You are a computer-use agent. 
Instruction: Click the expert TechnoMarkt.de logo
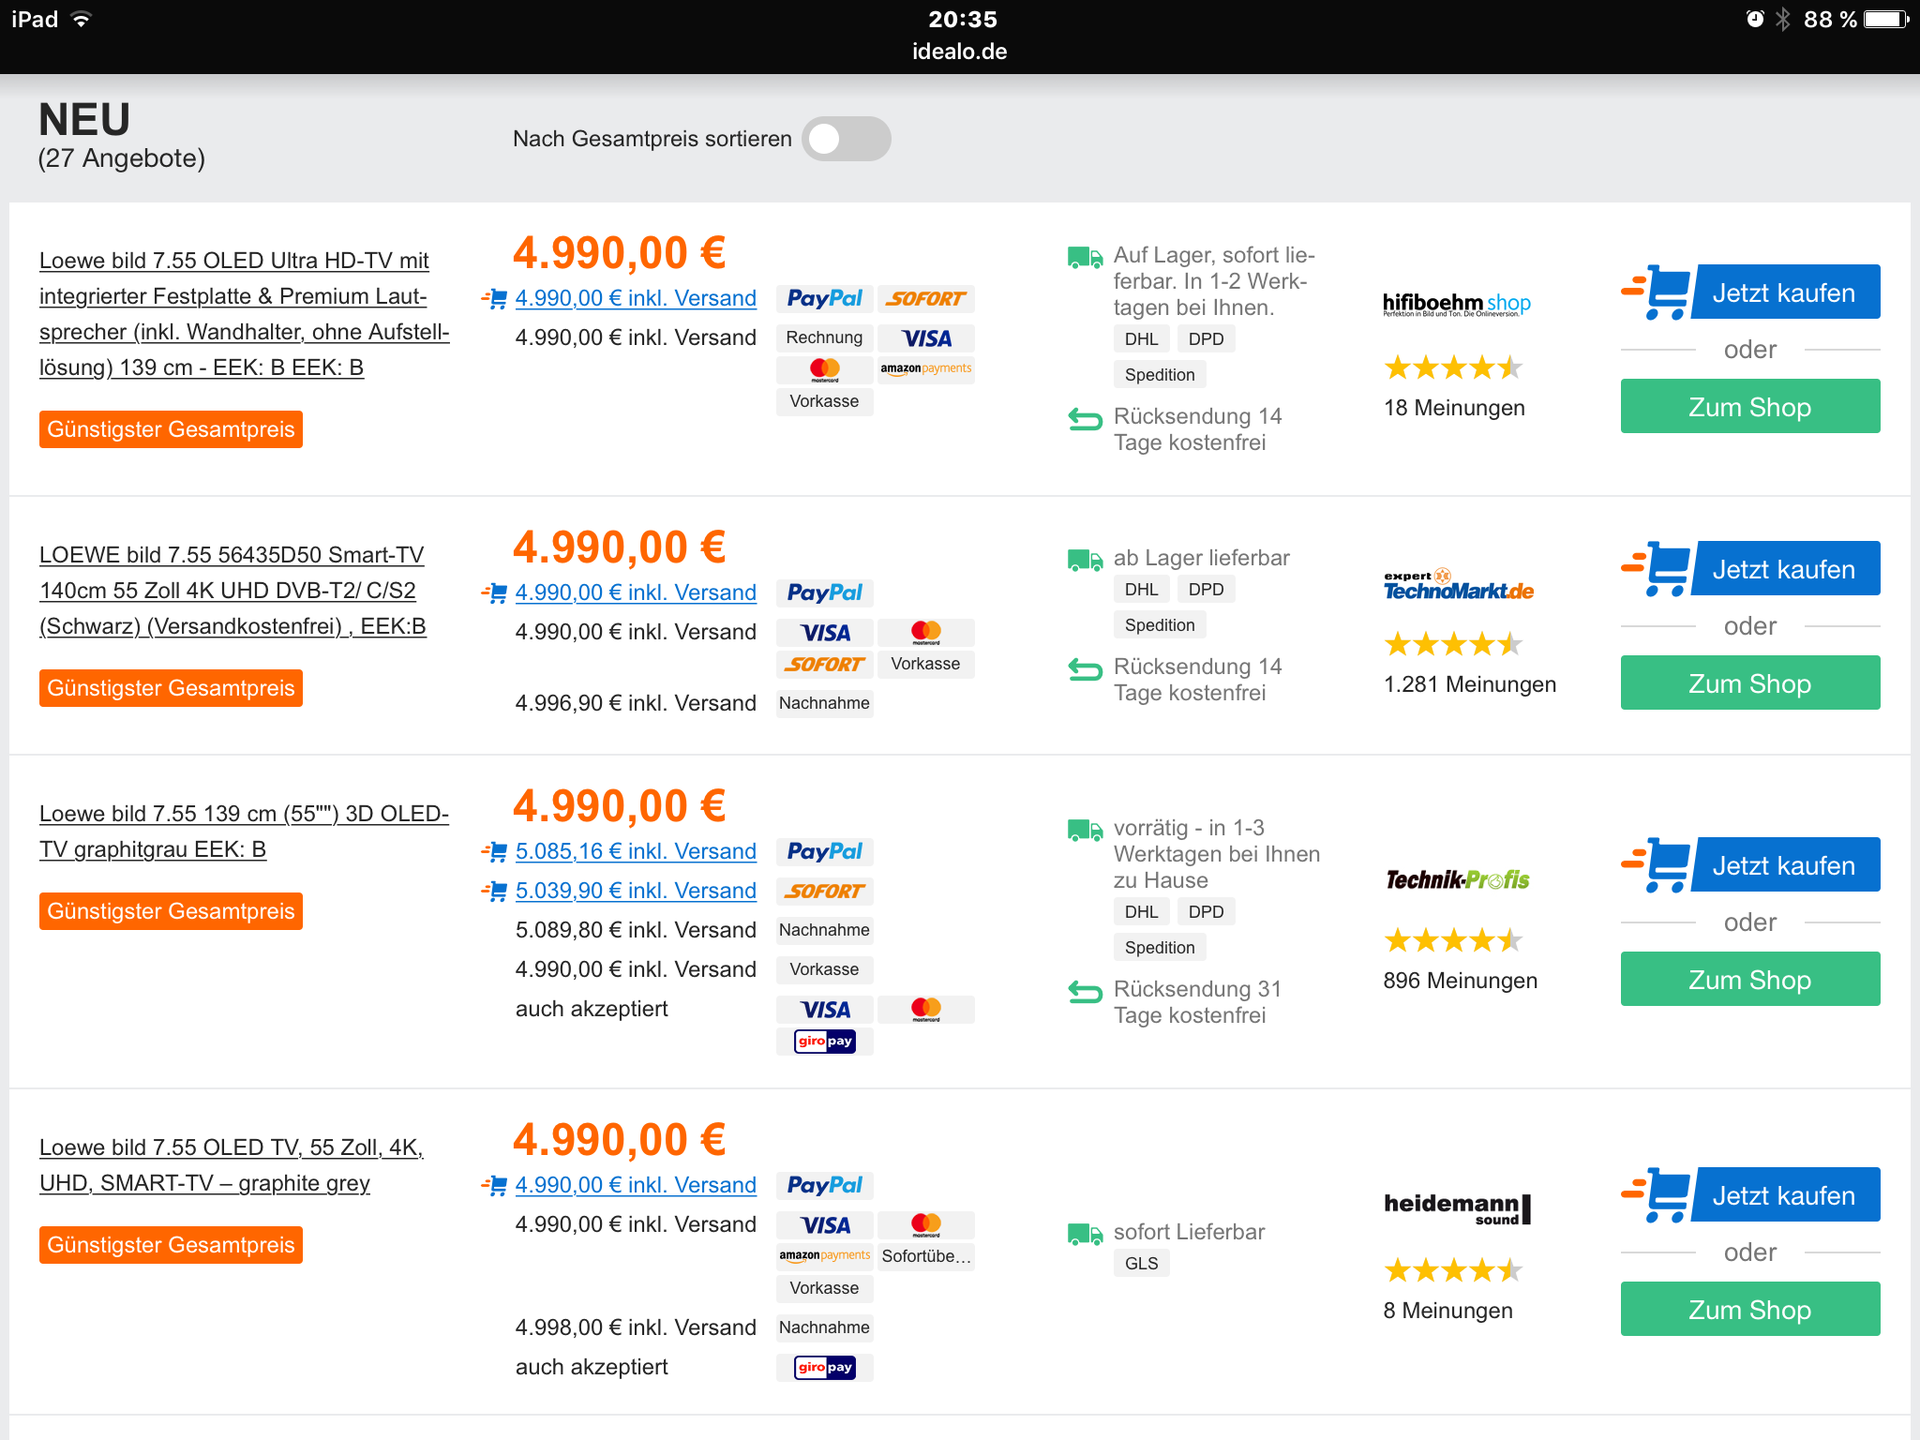1458,585
